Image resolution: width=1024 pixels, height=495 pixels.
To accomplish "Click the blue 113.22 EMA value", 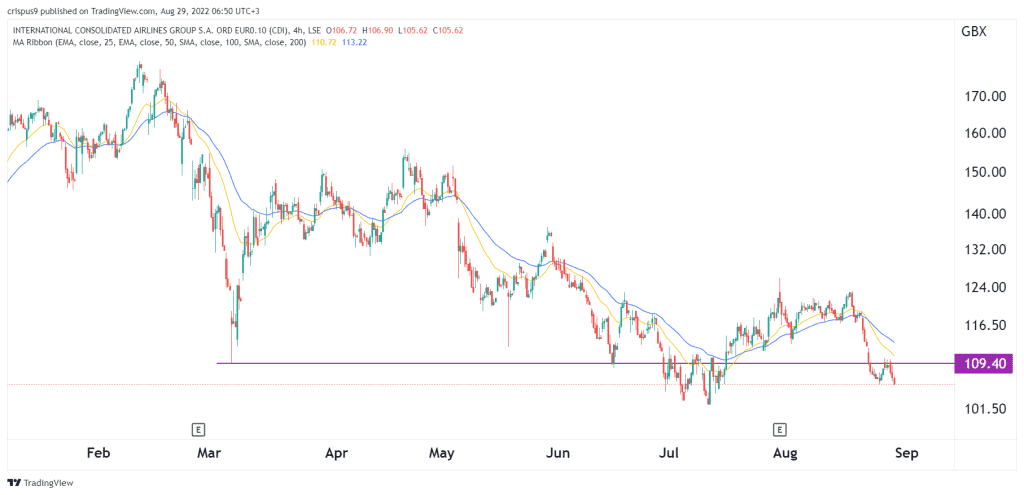I will pyautogui.click(x=347, y=42).
